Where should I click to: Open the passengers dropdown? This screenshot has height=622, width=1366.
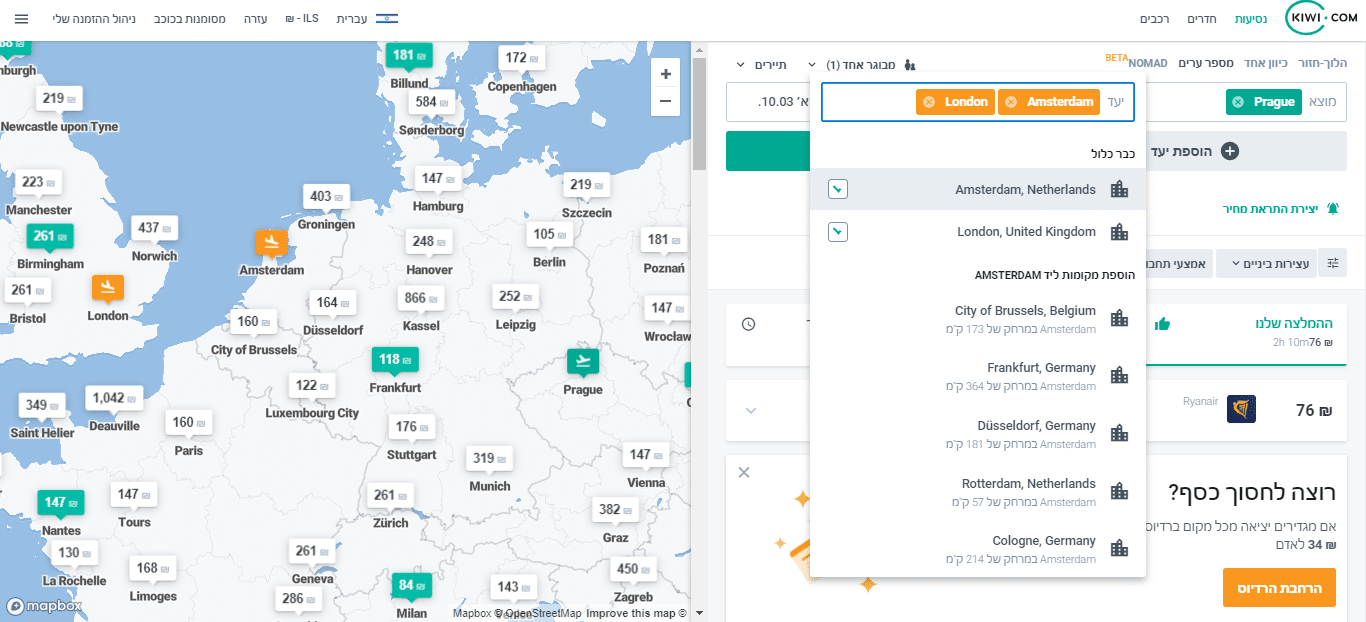coord(861,64)
